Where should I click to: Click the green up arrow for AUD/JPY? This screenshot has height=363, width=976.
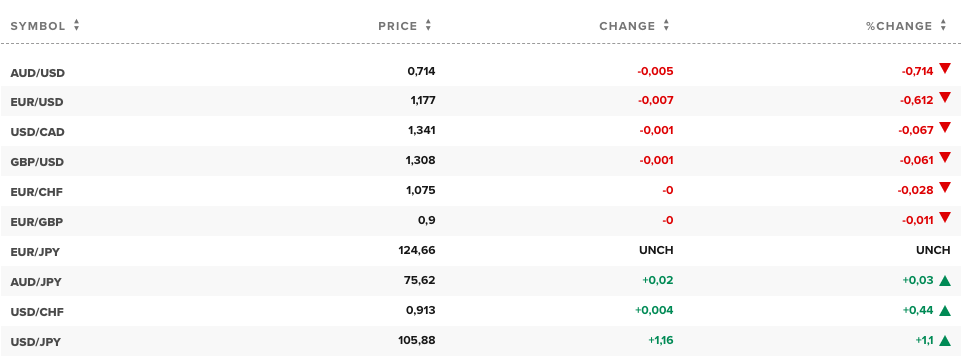tap(945, 281)
